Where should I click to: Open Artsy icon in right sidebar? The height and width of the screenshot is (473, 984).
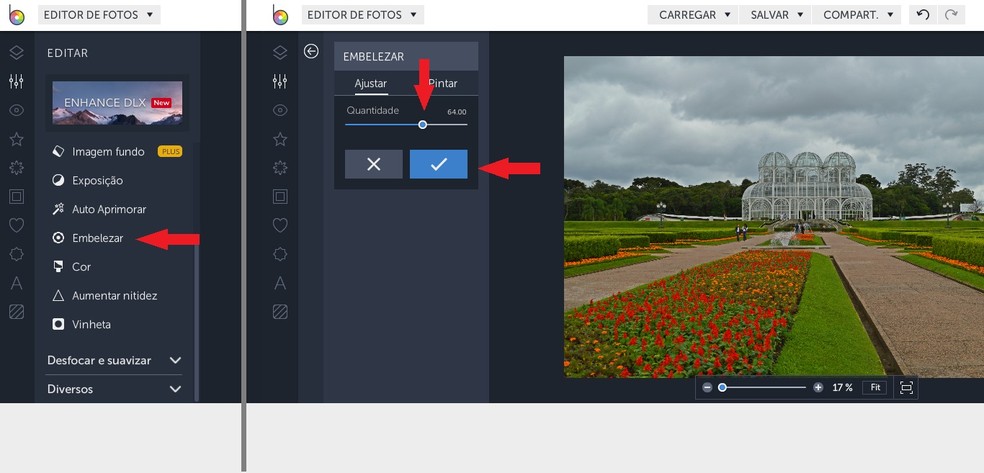[281, 168]
